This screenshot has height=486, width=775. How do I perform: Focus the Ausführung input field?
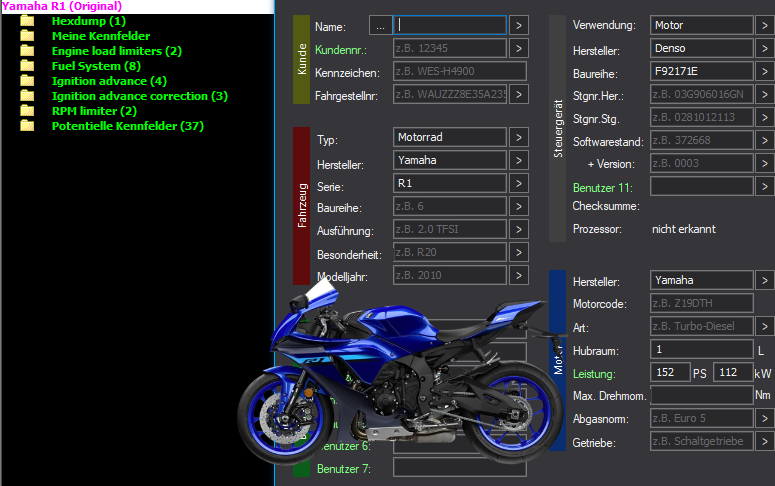450,229
